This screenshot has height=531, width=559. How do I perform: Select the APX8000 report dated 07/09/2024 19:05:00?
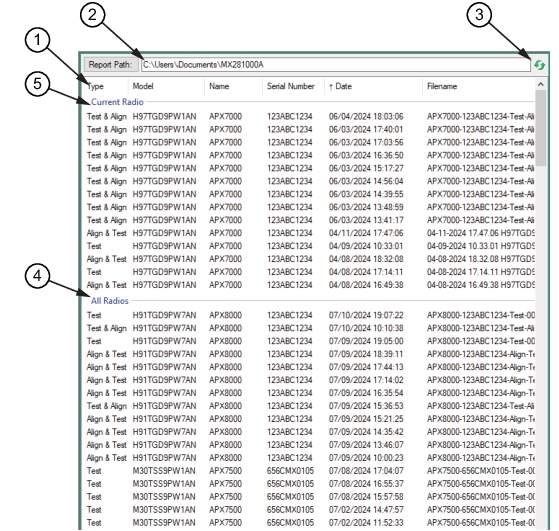pos(310,341)
